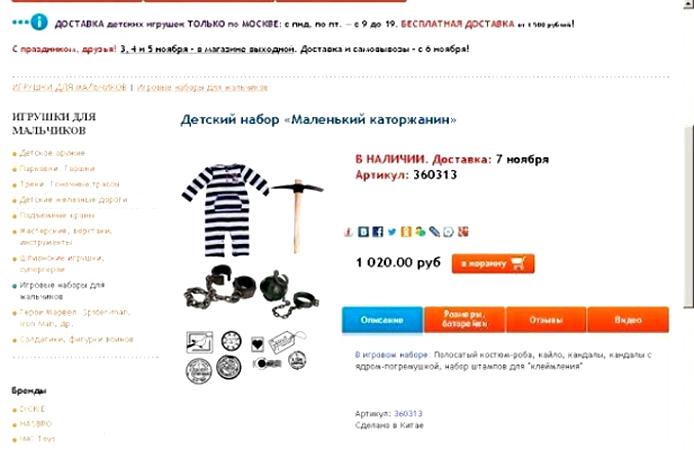Viewport: 694px width, 450px height.
Task: Select Детское оружие category in sidebar
Action: (52, 153)
